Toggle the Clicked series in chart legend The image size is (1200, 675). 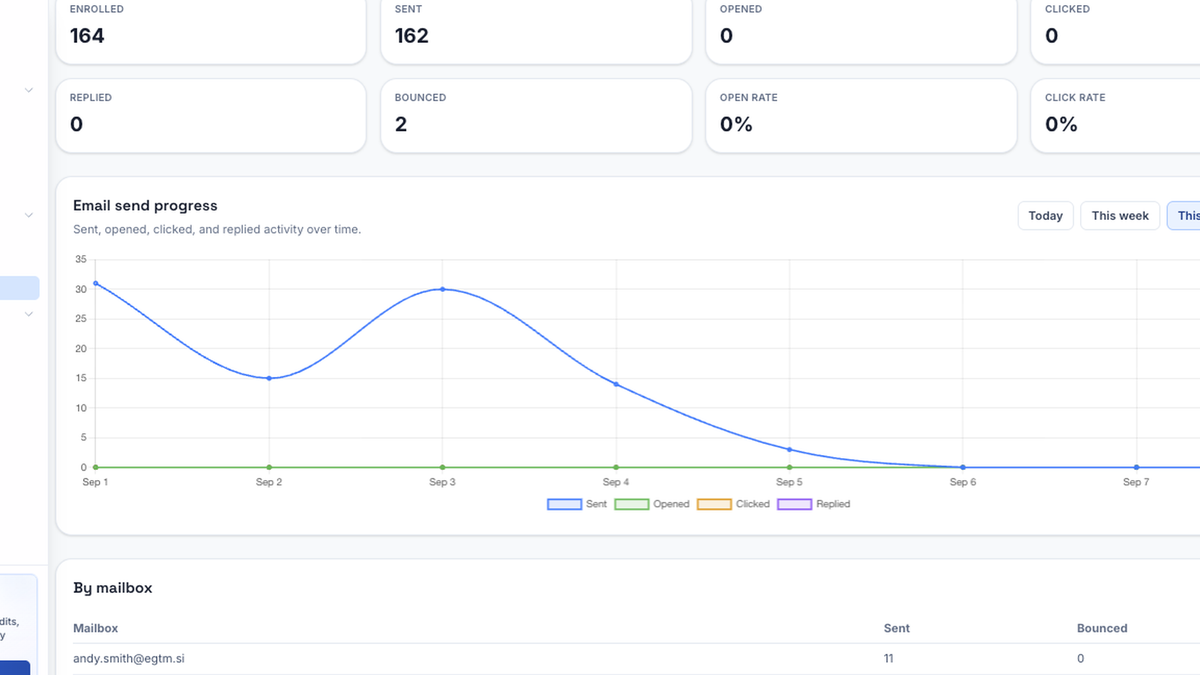[x=733, y=504]
